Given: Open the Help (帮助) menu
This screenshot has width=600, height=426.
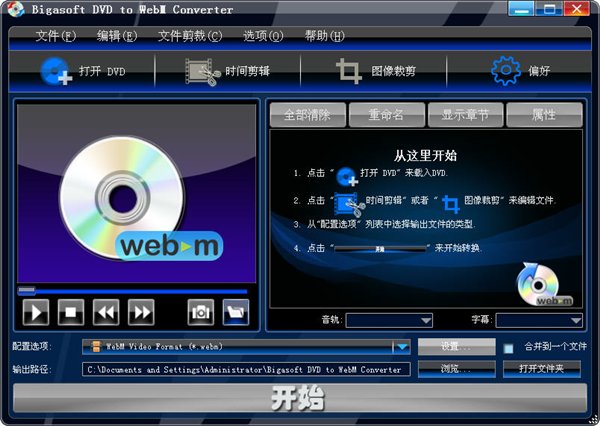Looking at the screenshot, I should tap(324, 36).
